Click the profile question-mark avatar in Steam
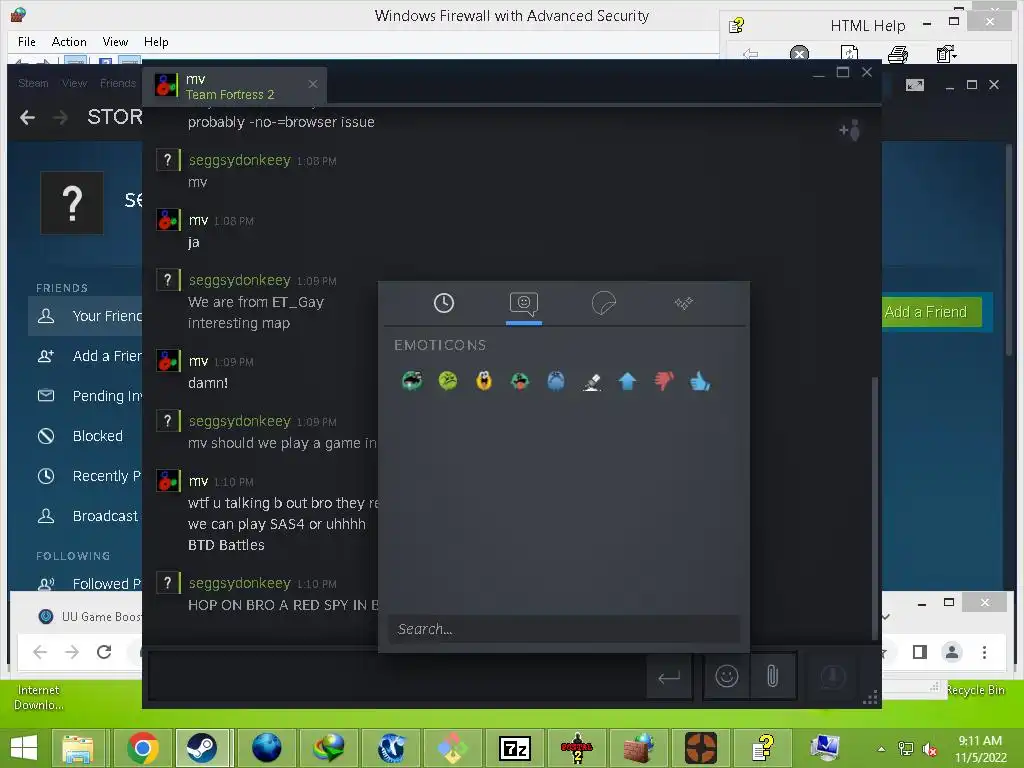The width and height of the screenshot is (1024, 768). 72,203
